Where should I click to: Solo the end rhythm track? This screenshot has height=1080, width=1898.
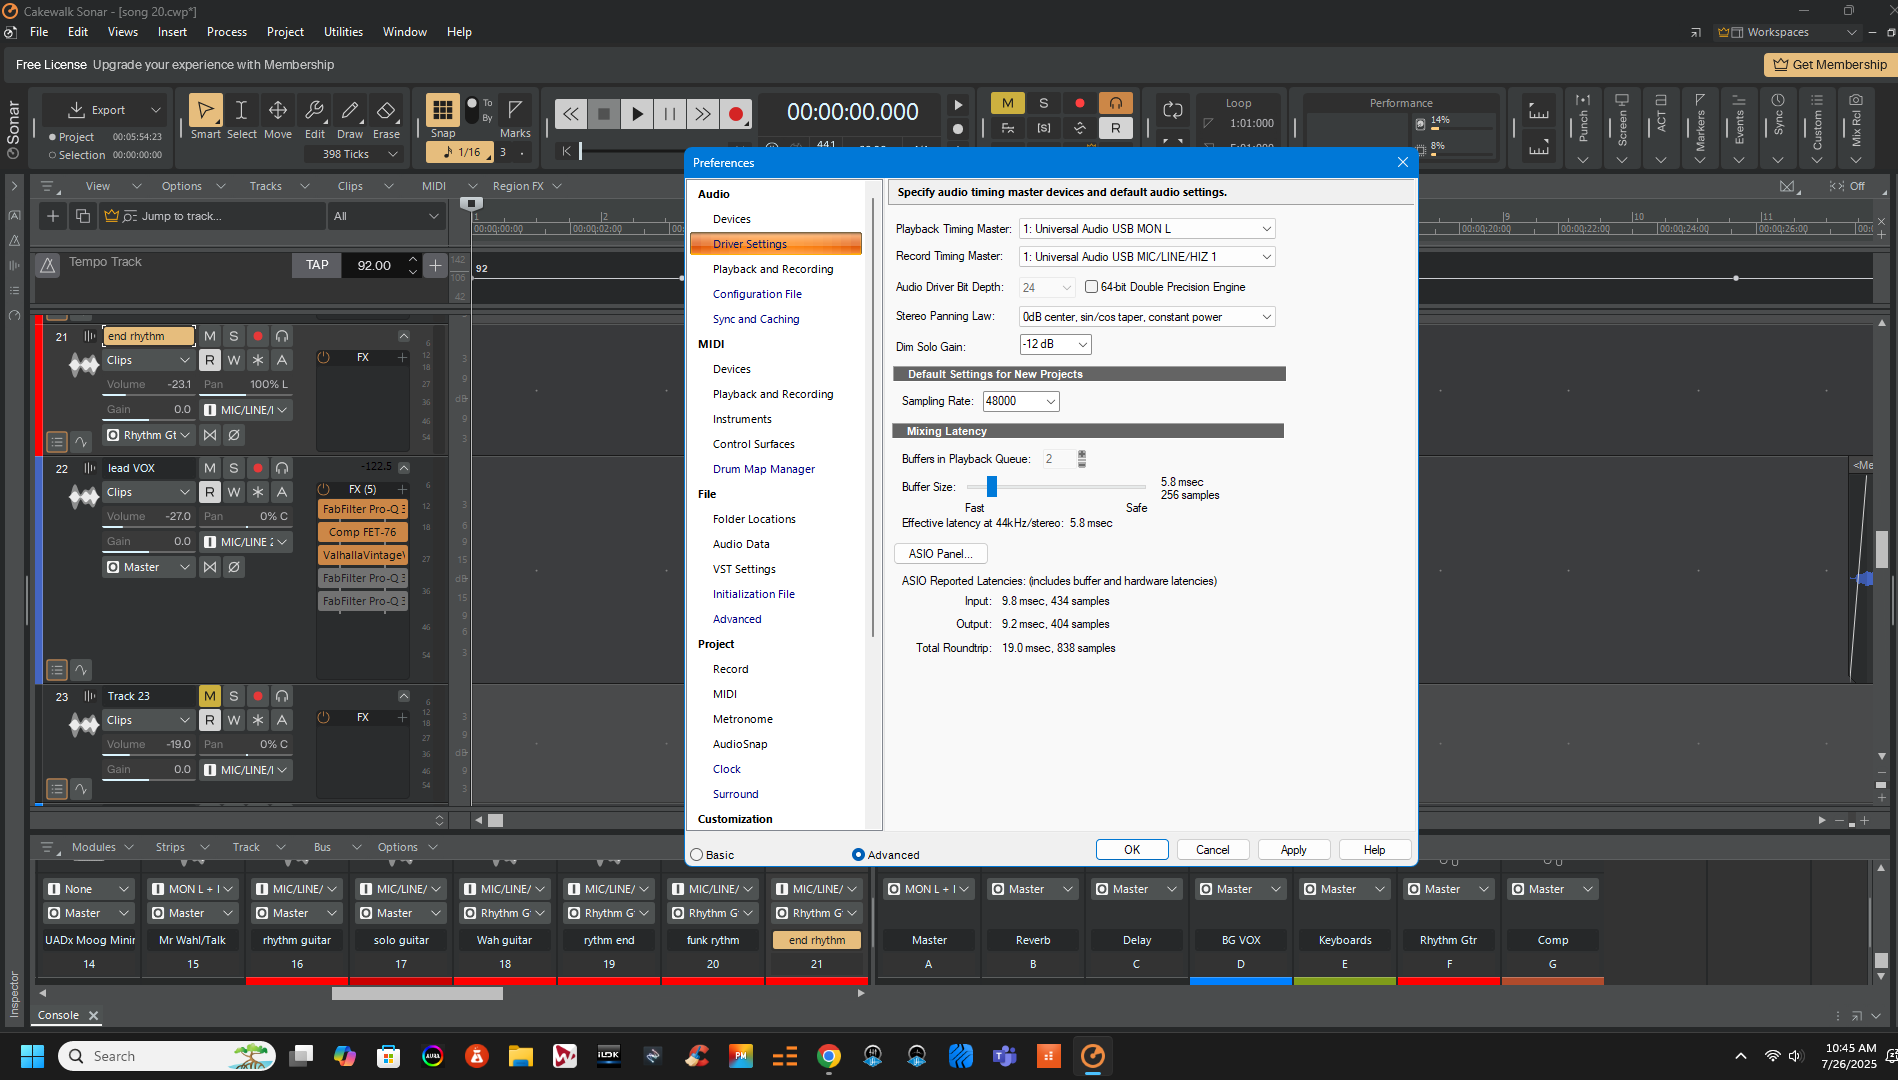pyautogui.click(x=234, y=336)
